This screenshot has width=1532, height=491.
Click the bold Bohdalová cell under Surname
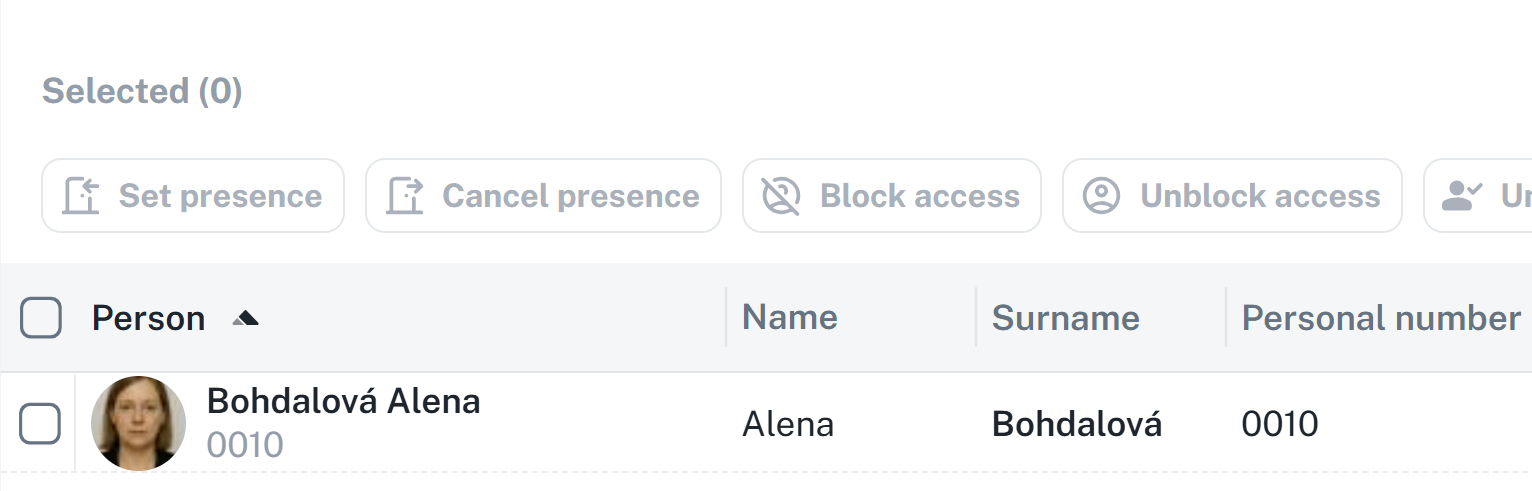[1076, 425]
